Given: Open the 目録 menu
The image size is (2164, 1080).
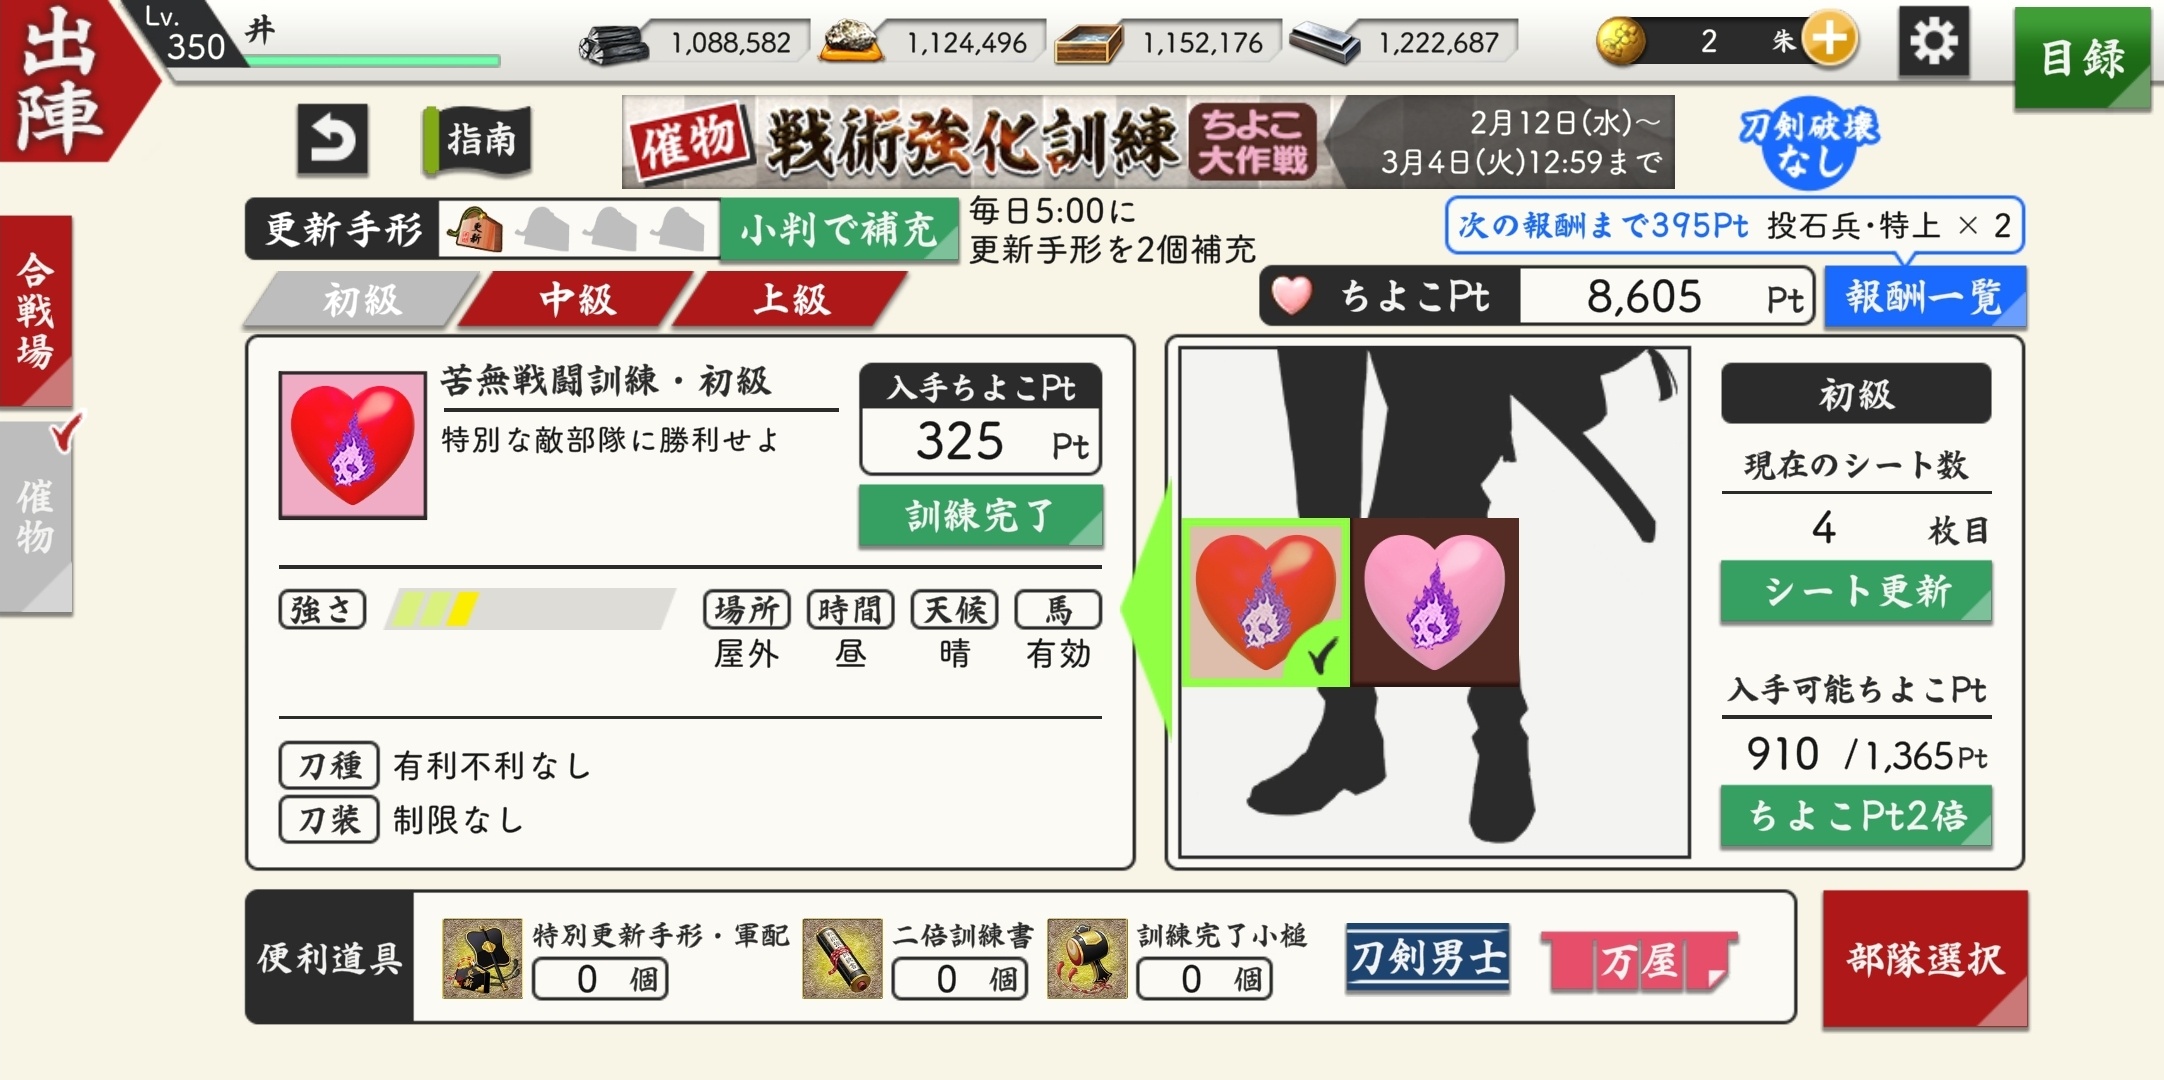Looking at the screenshot, I should pos(2082,57).
